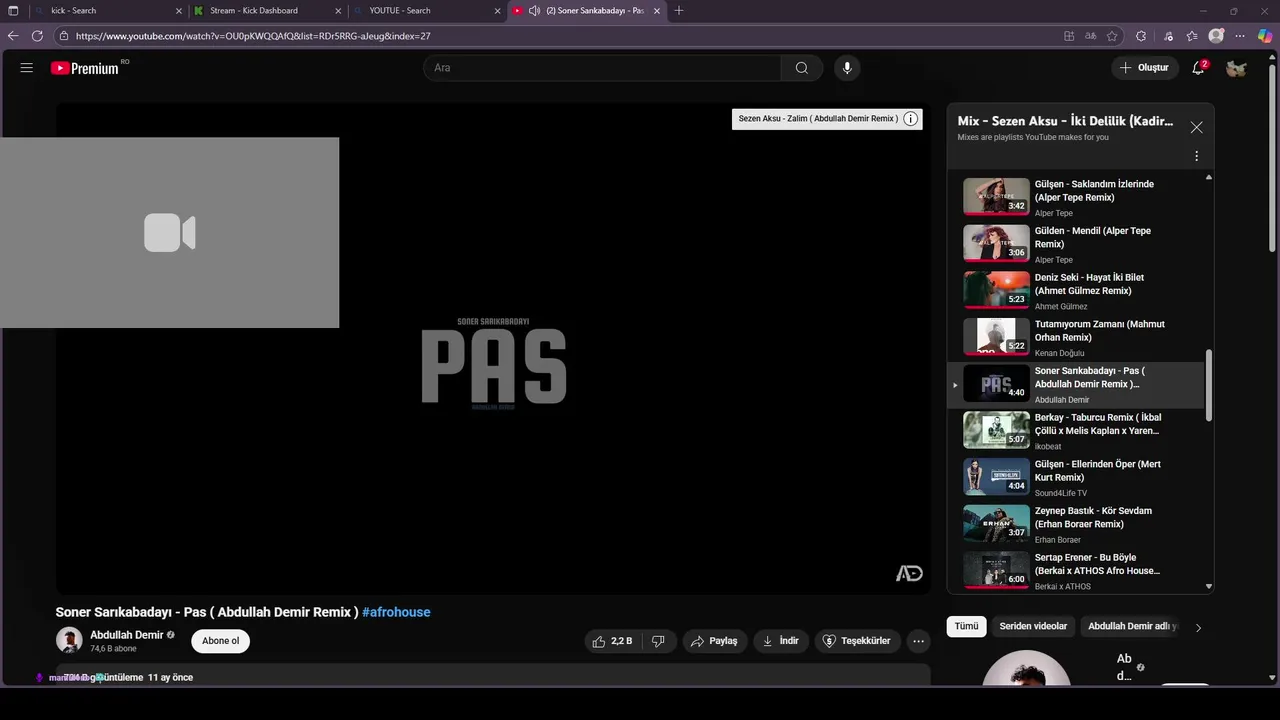Play Gülşen - Ellerinden Öper remix
The image size is (1280, 720).
(x=1076, y=478)
